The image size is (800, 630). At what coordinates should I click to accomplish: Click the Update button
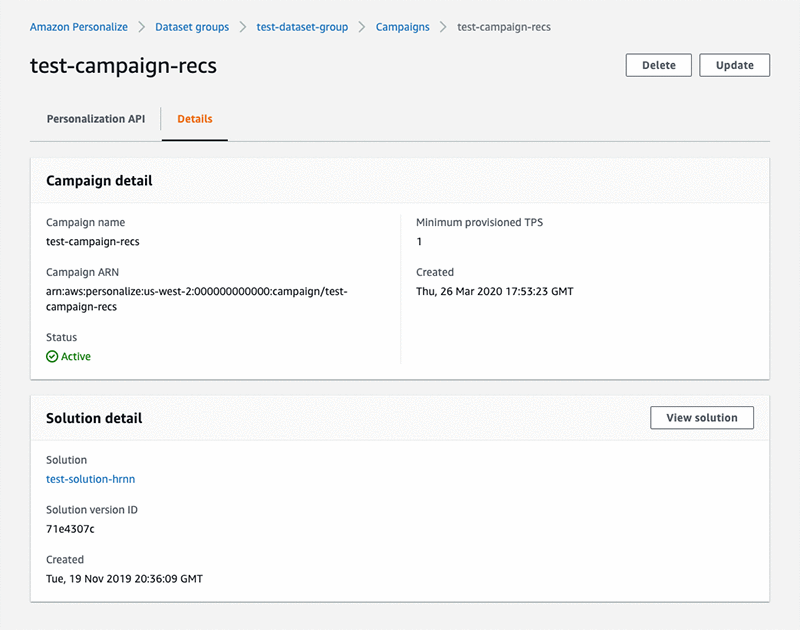pyautogui.click(x=734, y=65)
